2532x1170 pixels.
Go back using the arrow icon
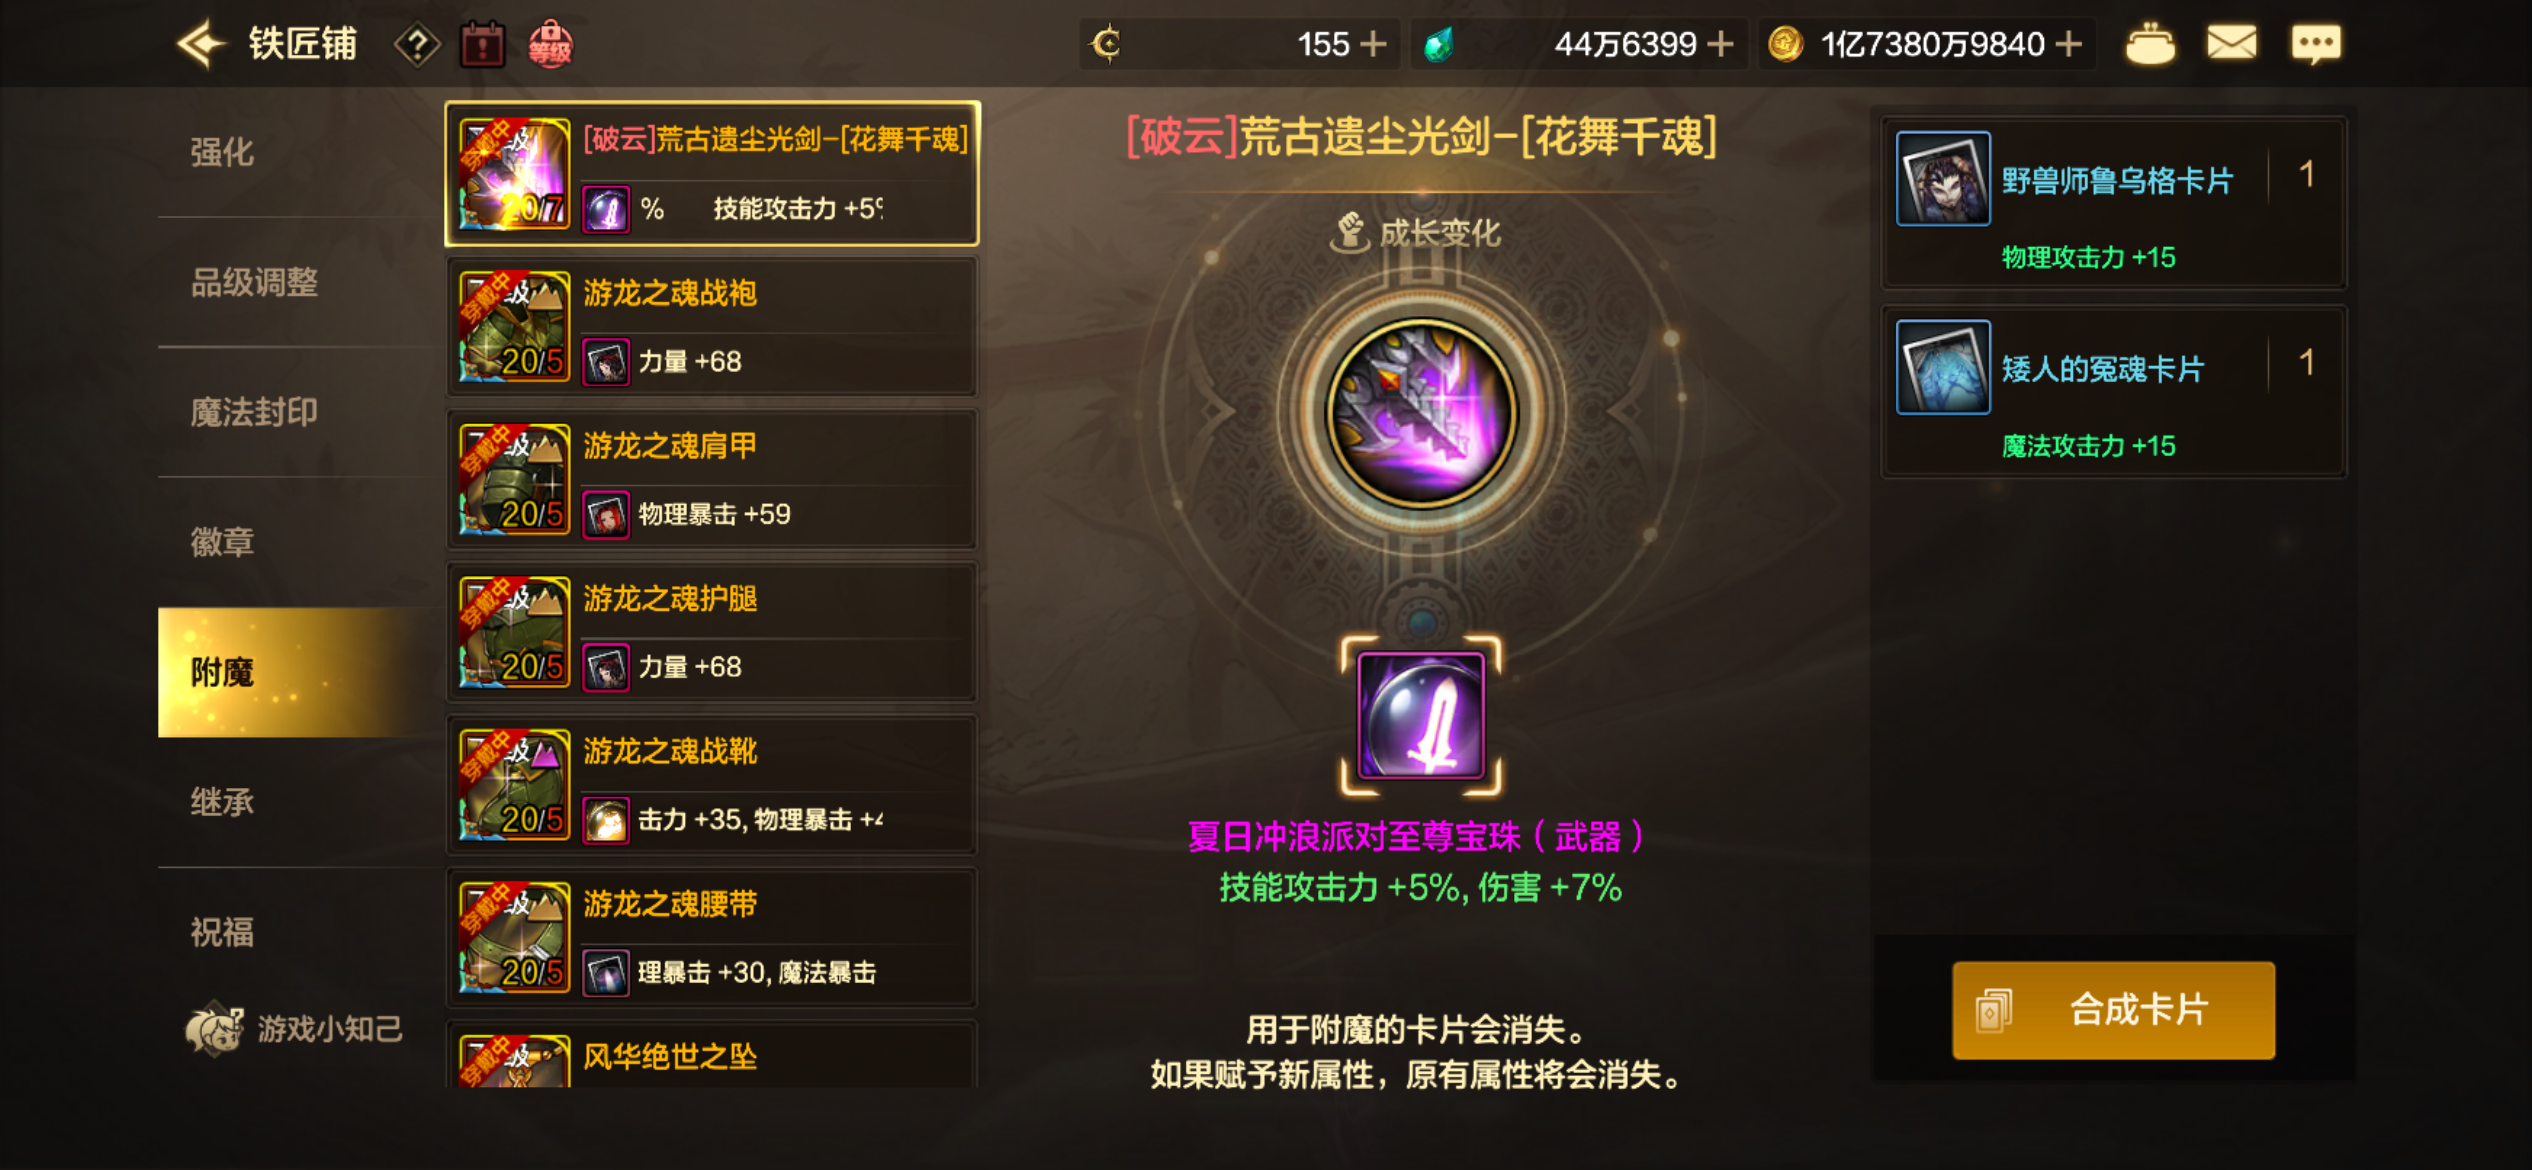(200, 44)
